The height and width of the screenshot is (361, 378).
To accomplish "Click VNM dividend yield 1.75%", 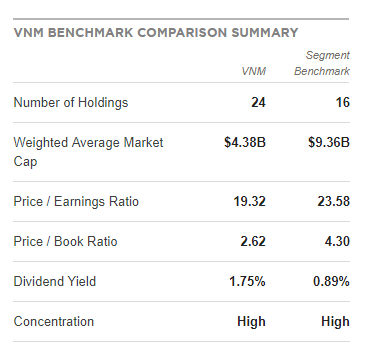I will [x=247, y=281].
